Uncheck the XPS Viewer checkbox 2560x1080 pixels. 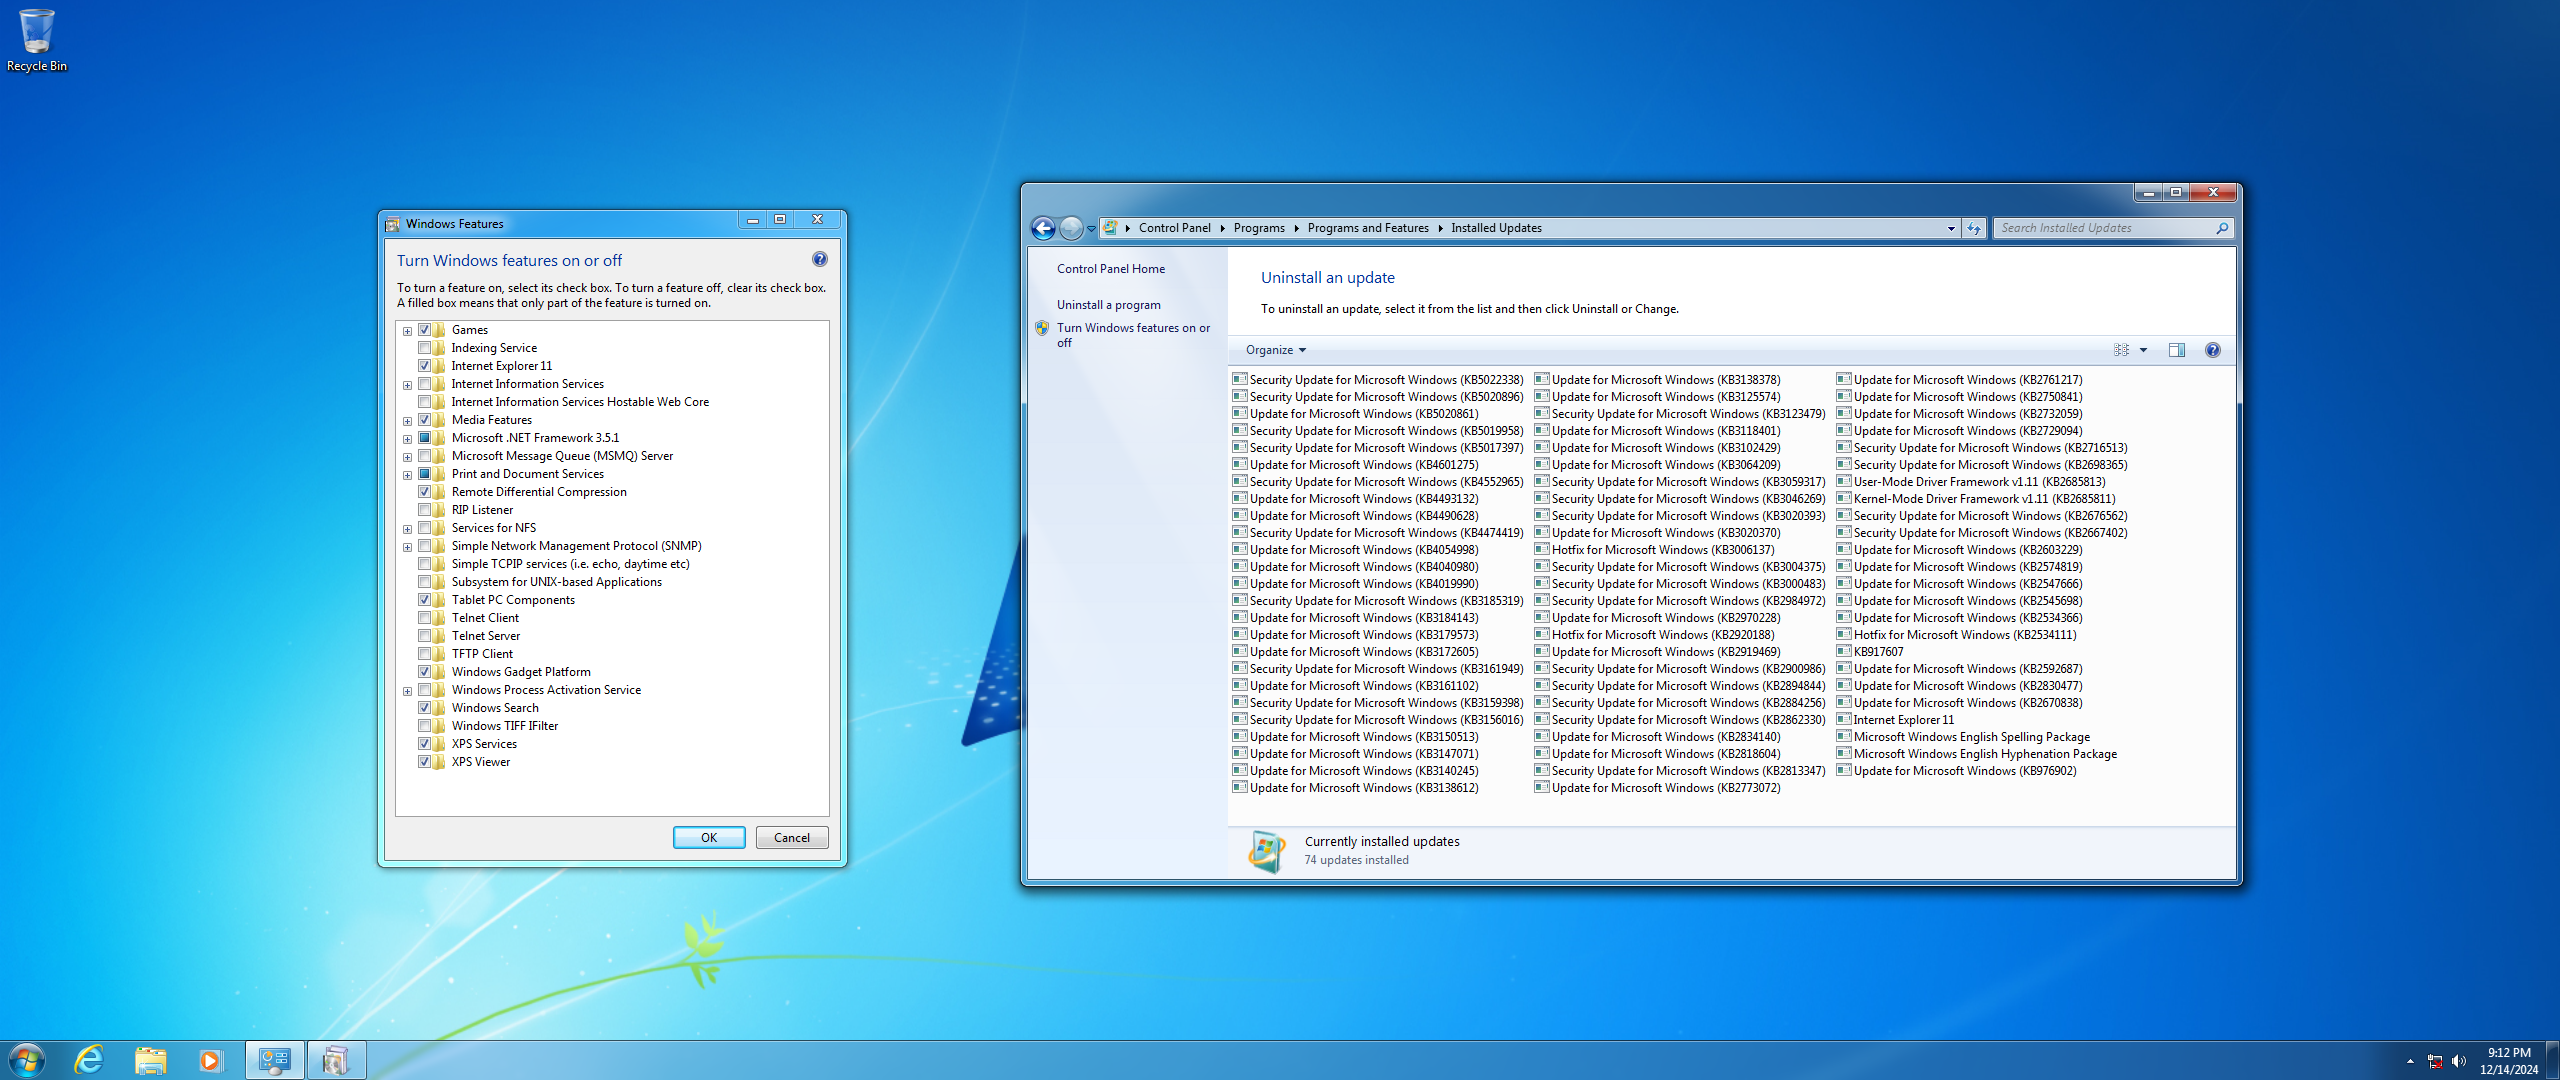coord(424,762)
